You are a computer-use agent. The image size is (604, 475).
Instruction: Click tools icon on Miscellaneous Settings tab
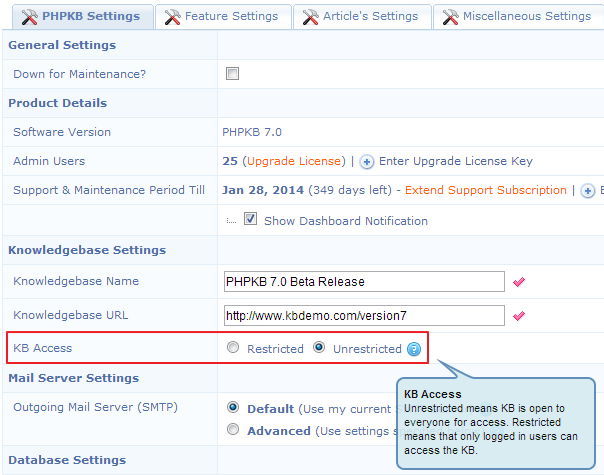pyautogui.click(x=450, y=17)
